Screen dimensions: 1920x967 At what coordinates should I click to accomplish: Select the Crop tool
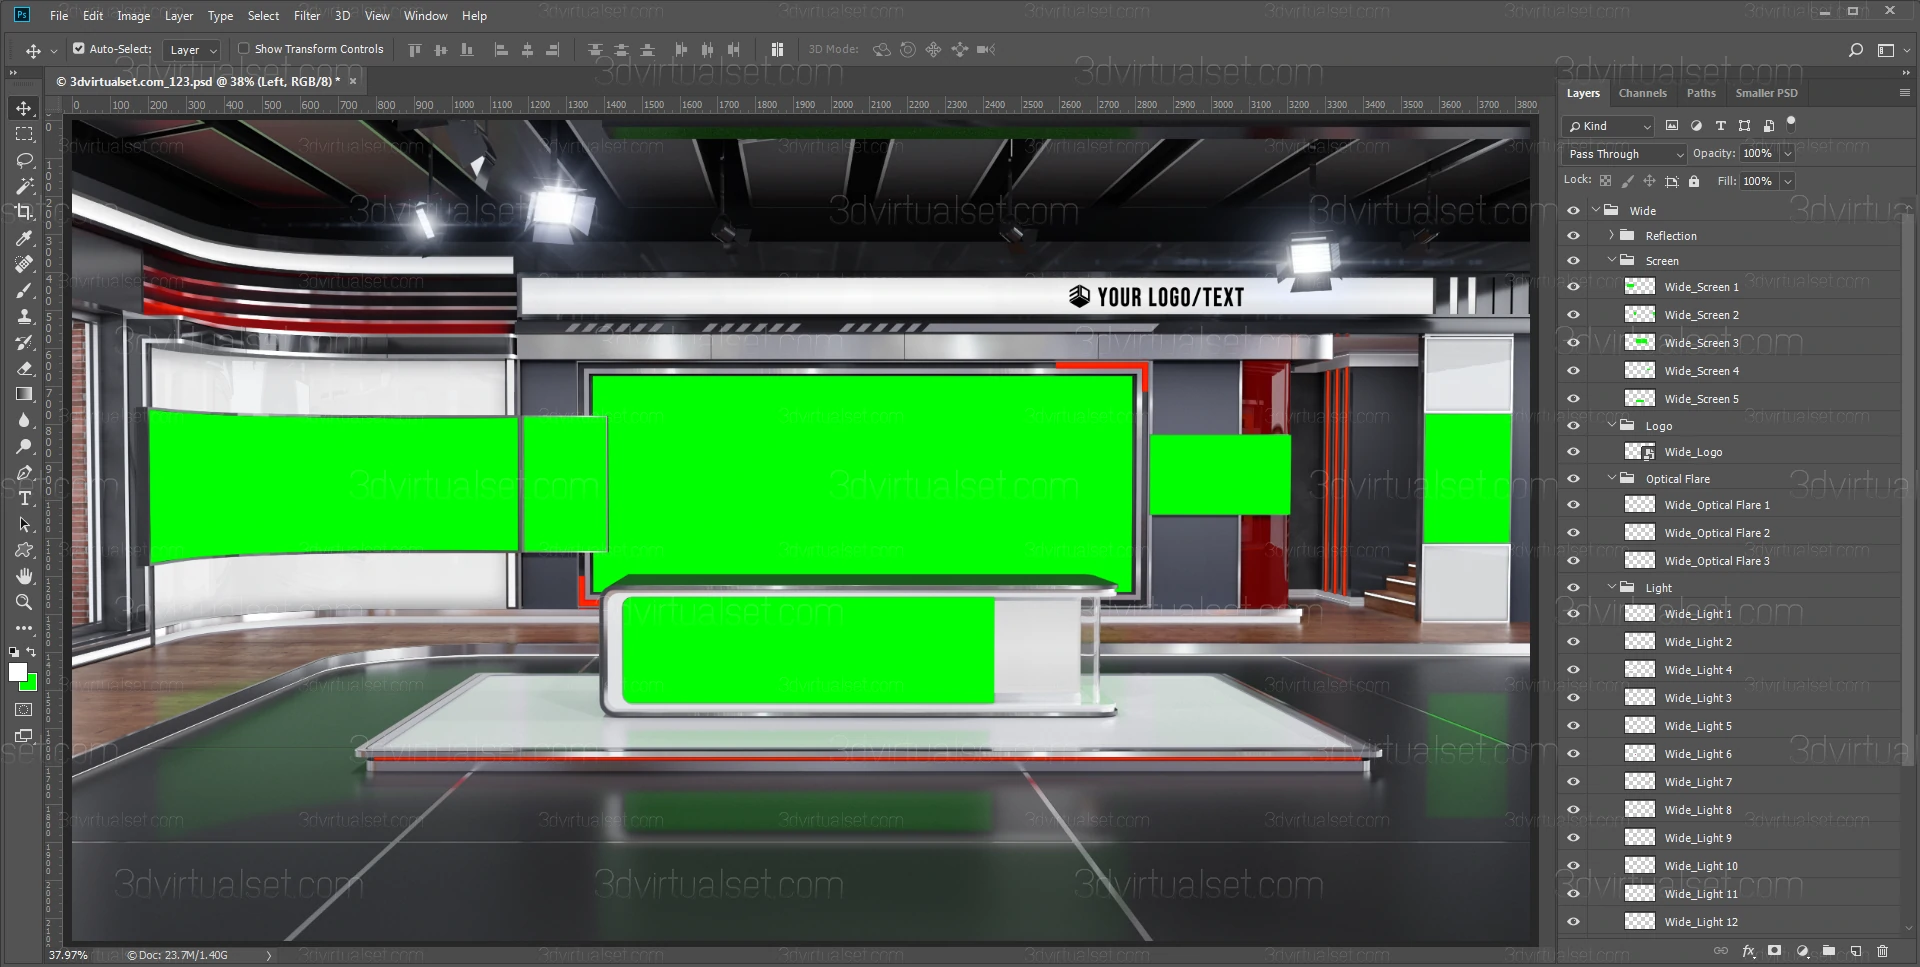coord(24,212)
